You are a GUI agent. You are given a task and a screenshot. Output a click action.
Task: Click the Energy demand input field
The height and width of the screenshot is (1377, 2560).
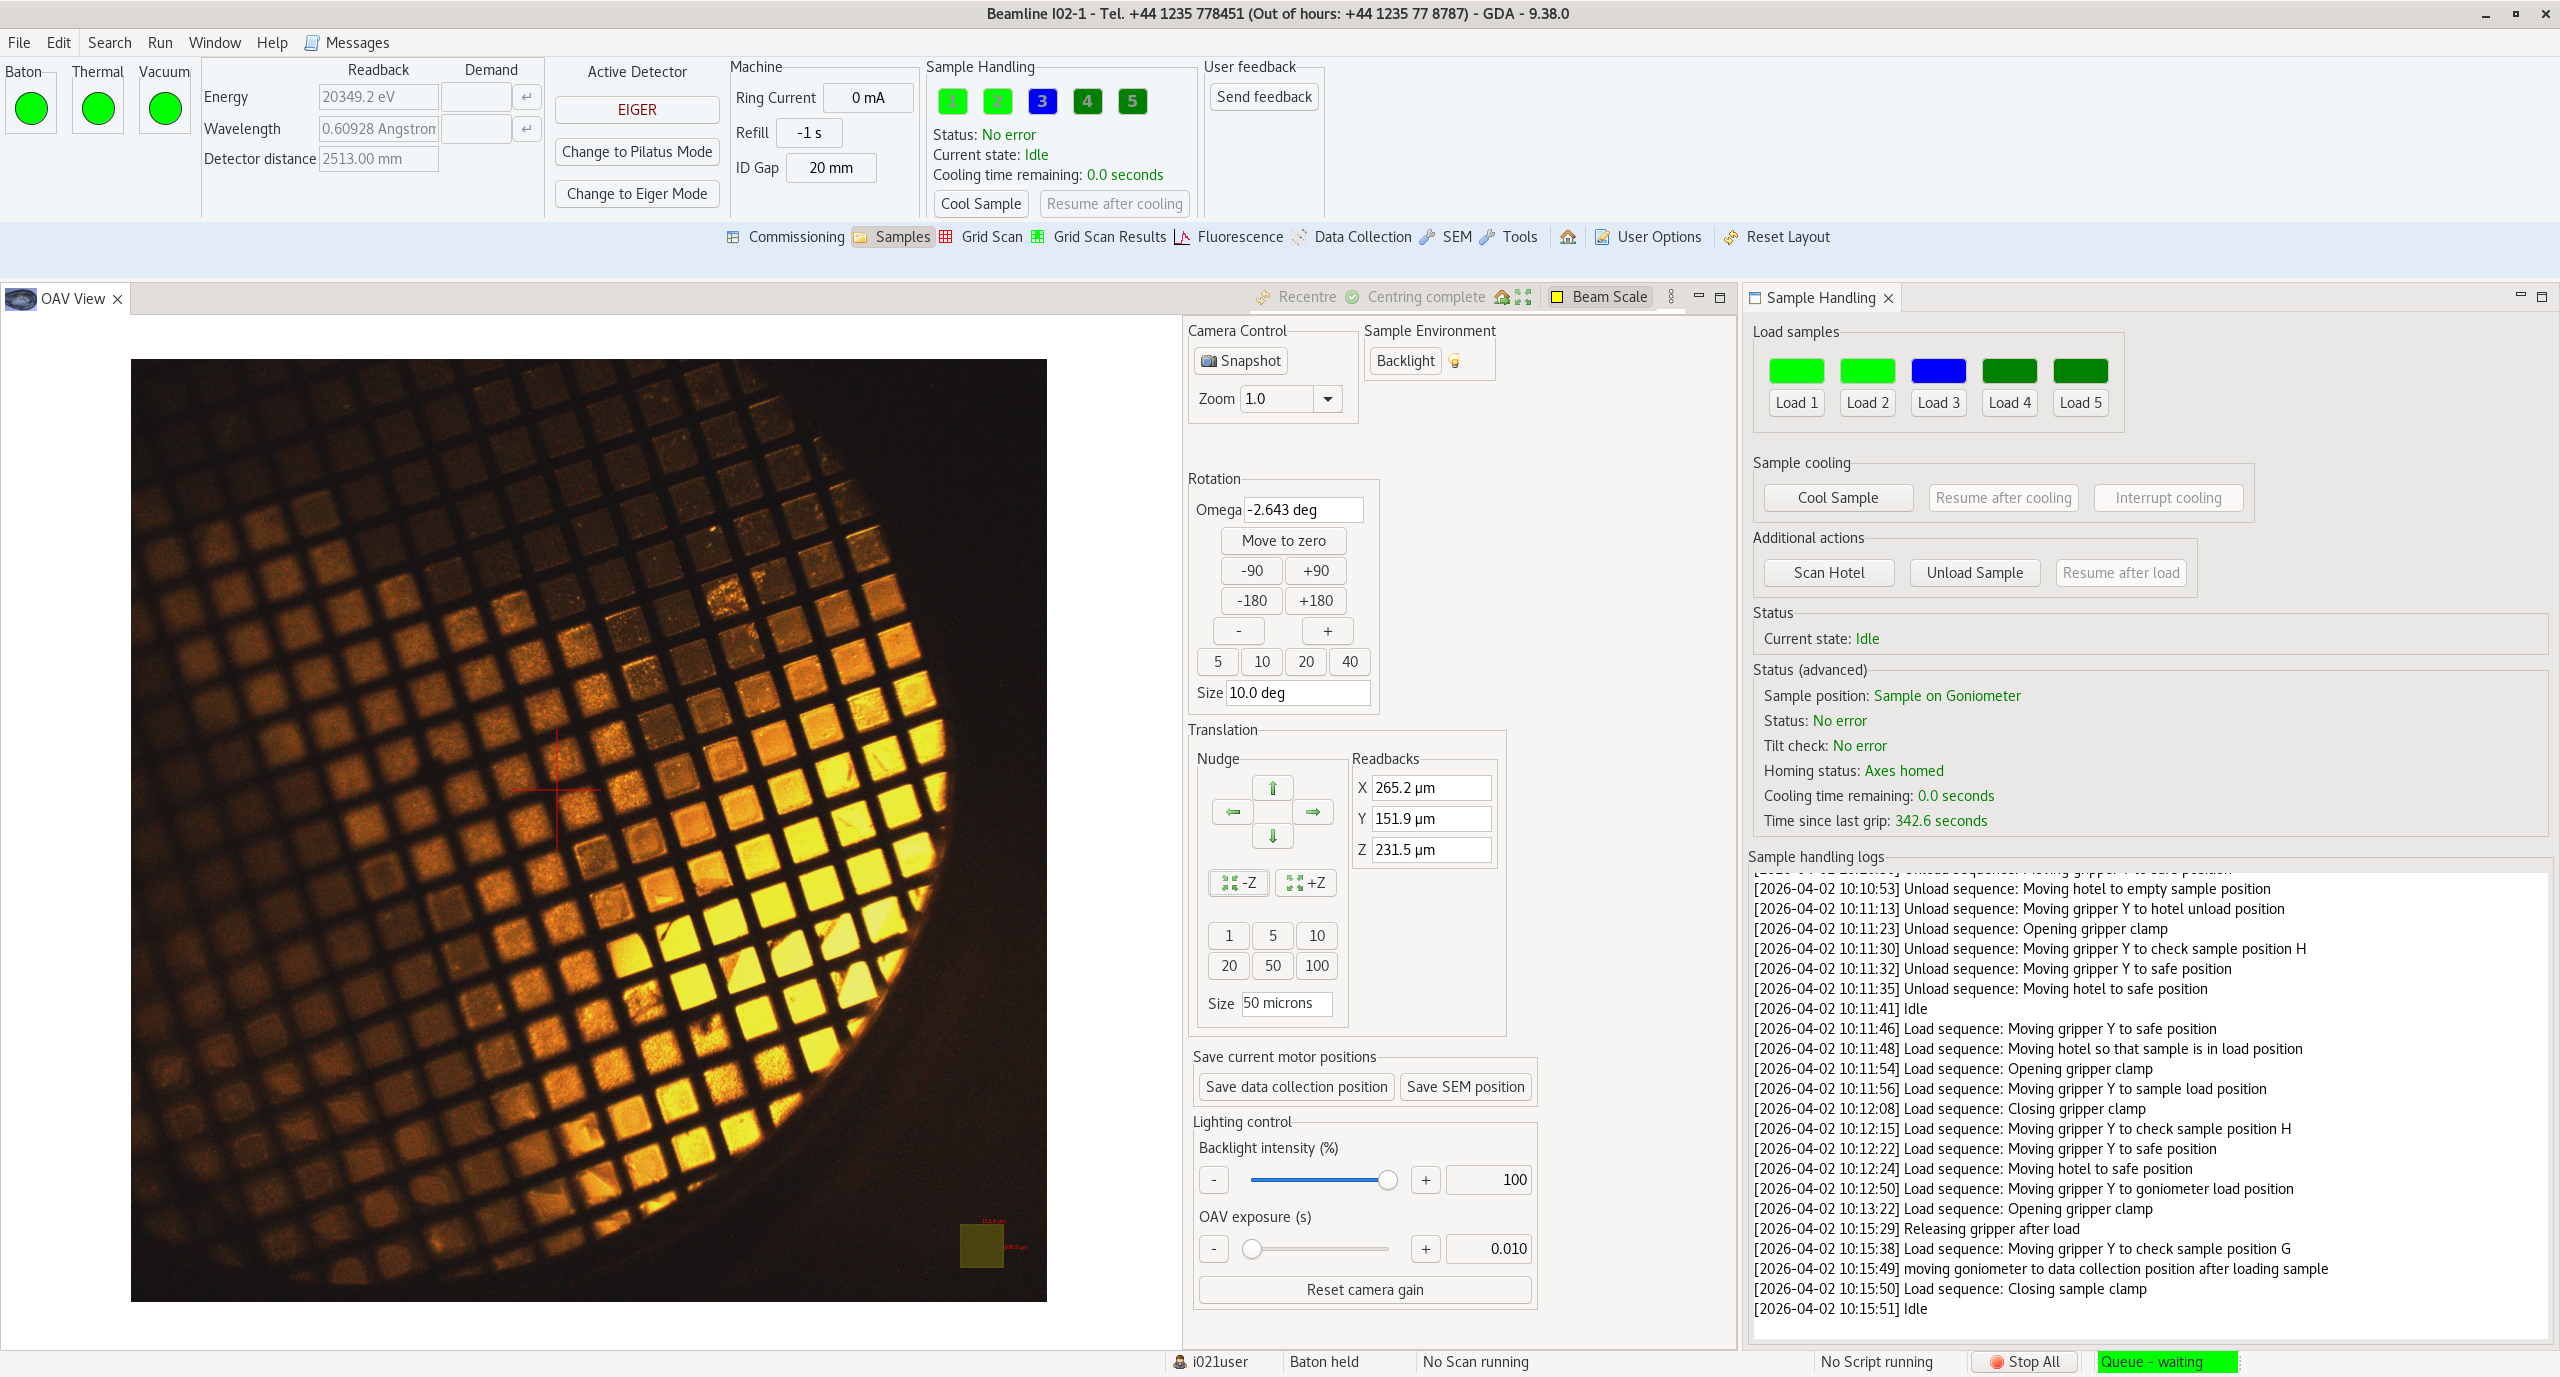[x=476, y=97]
